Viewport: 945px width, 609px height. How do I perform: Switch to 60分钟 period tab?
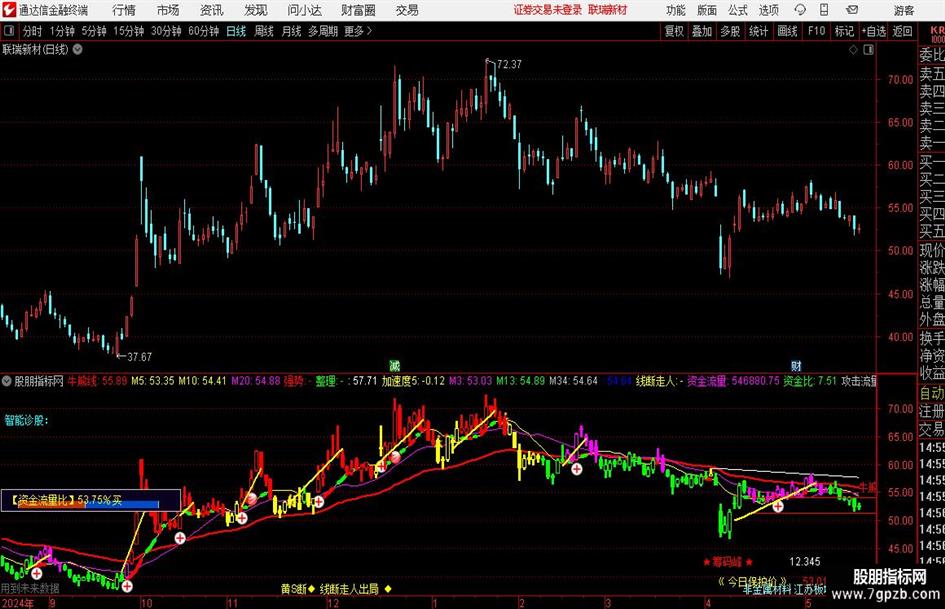click(x=204, y=31)
